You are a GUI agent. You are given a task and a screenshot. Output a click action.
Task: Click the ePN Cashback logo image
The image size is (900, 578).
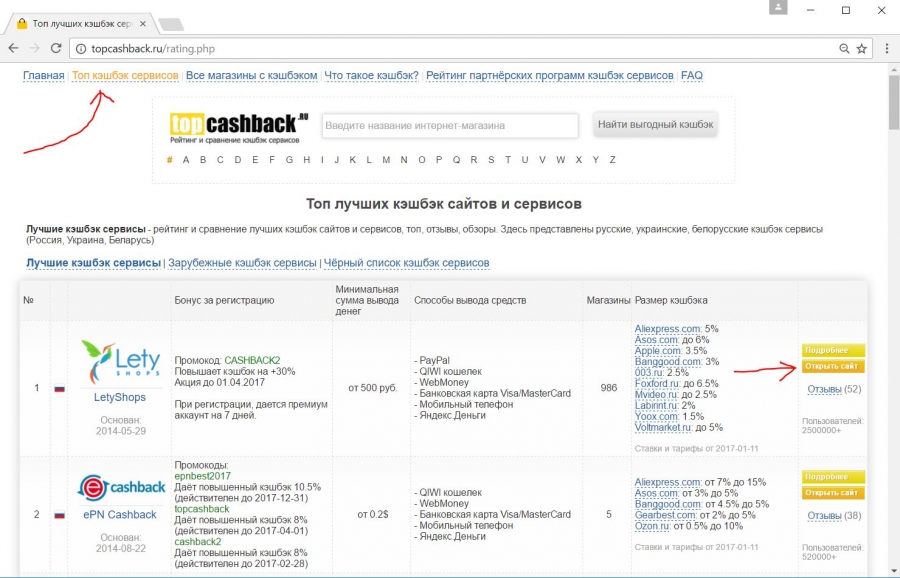121,487
